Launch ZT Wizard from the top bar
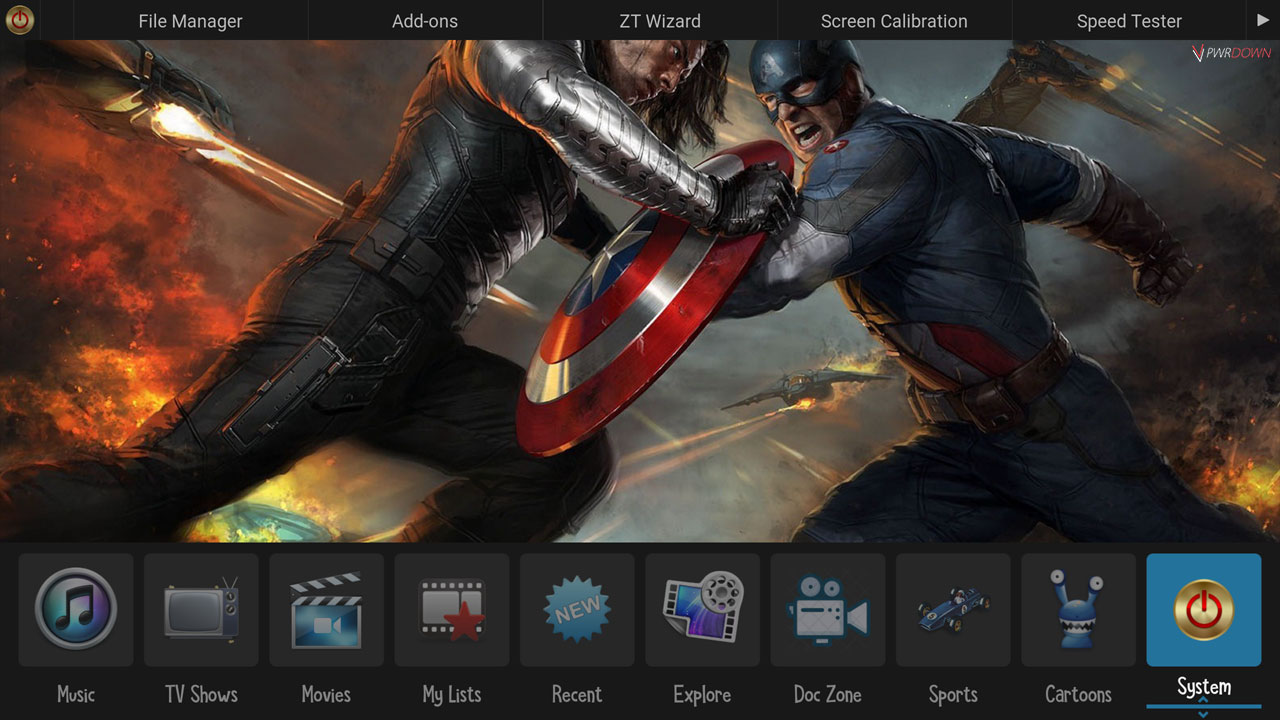1280x720 pixels. (x=660, y=21)
